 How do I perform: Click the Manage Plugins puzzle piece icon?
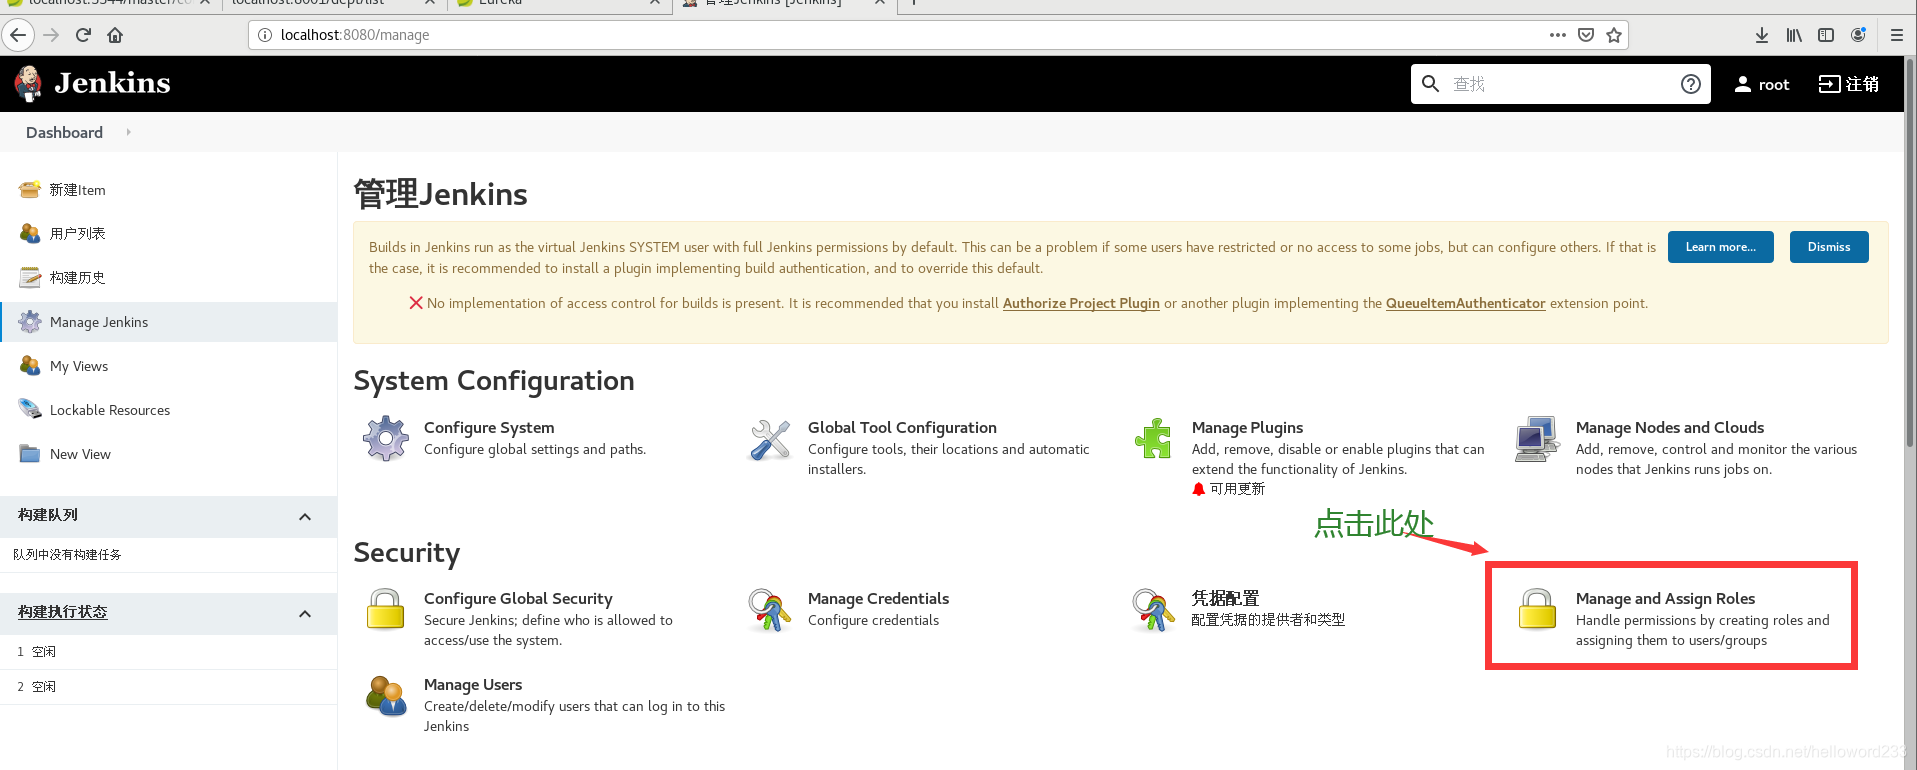tap(1153, 438)
